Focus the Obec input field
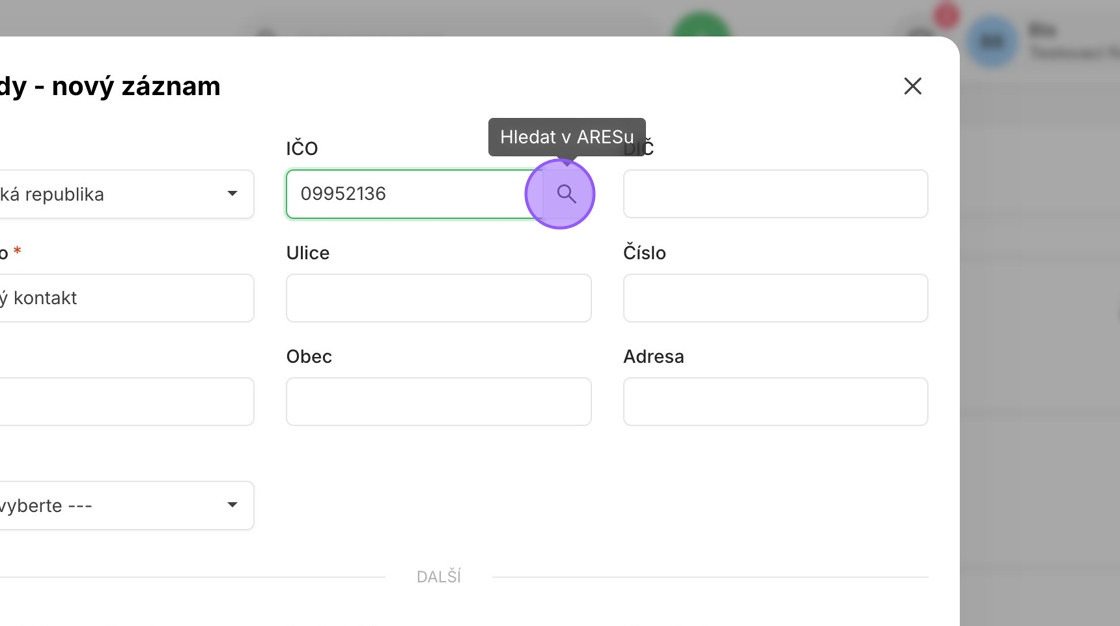Image resolution: width=1120 pixels, height=626 pixels. coord(439,402)
